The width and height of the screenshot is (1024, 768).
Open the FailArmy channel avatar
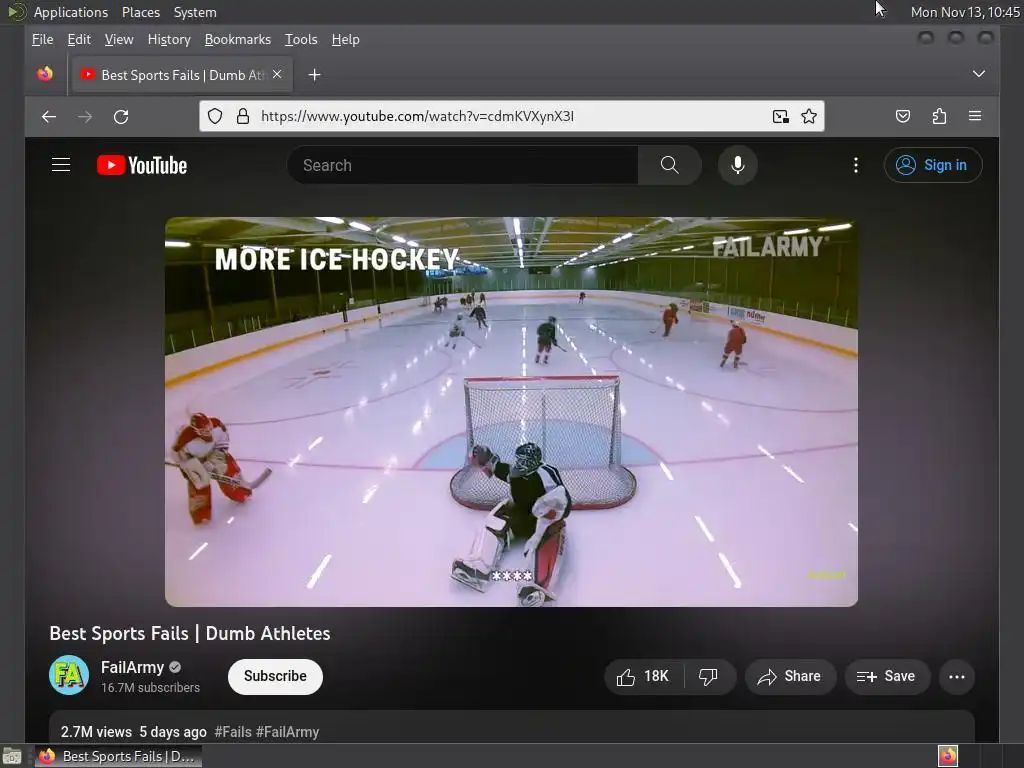69,675
